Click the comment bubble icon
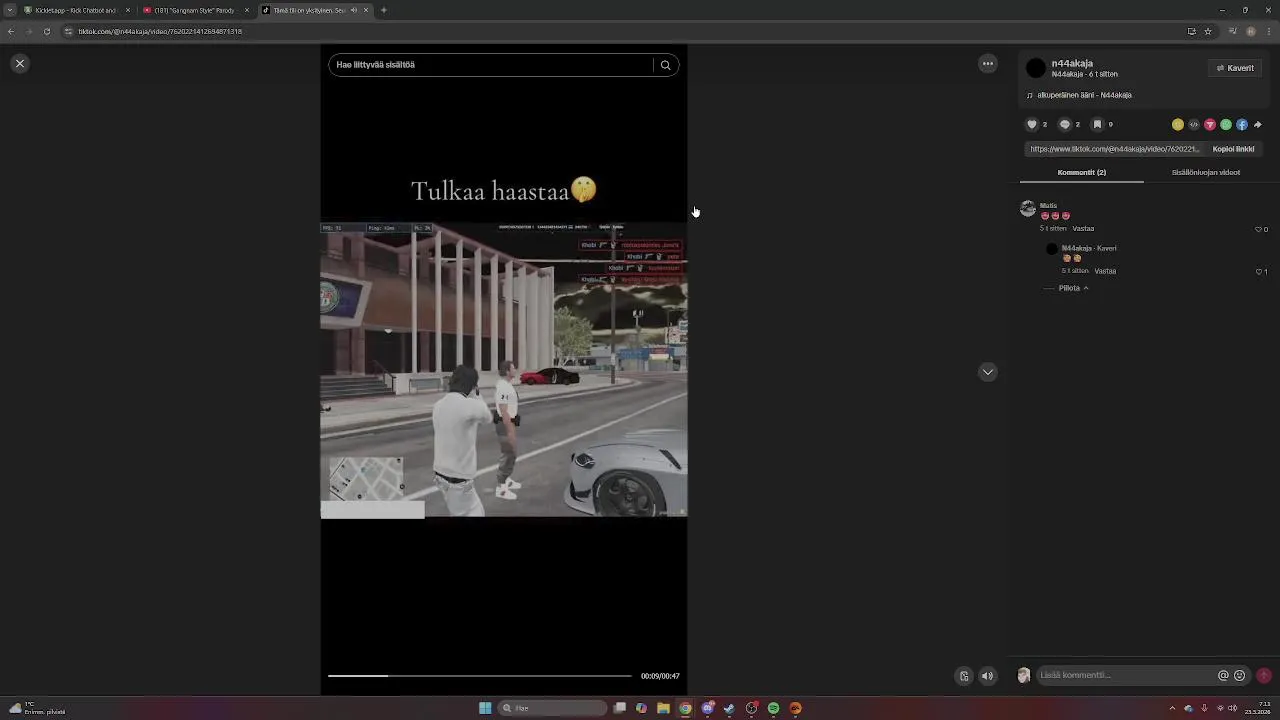 pyautogui.click(x=1065, y=124)
